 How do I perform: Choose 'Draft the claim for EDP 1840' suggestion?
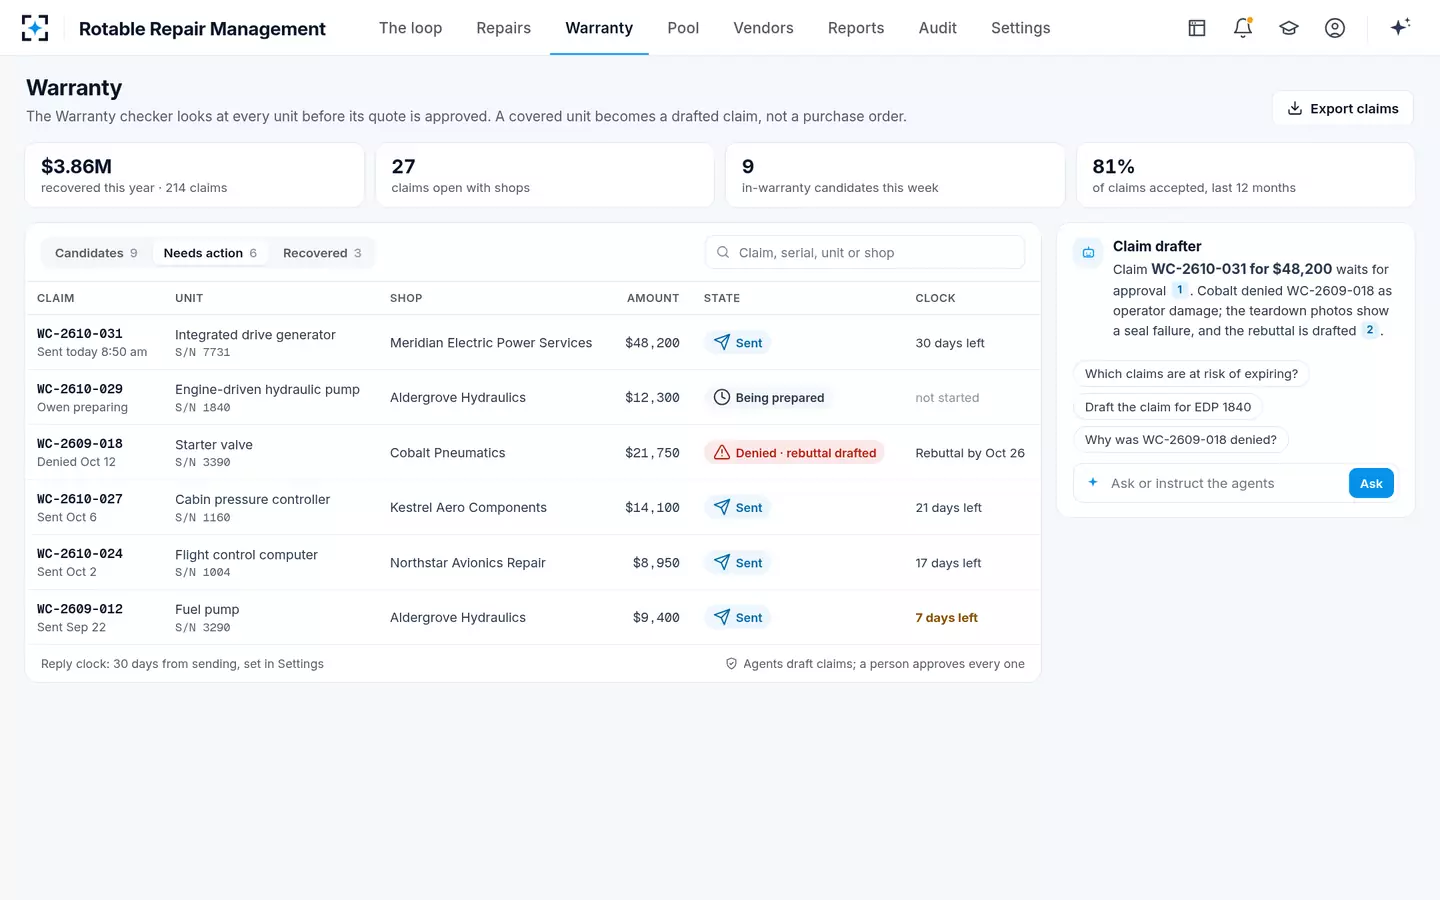1168,407
